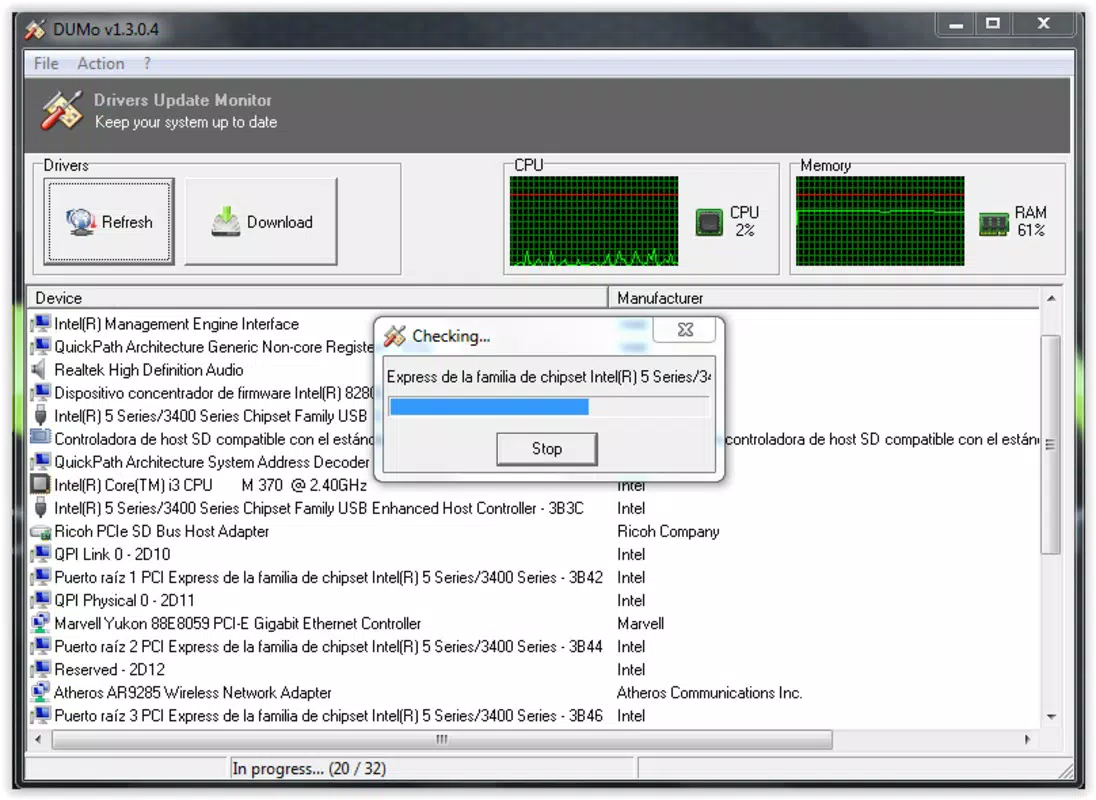Sort list by Device column header
This screenshot has height=800, width=1096.
(x=317, y=298)
